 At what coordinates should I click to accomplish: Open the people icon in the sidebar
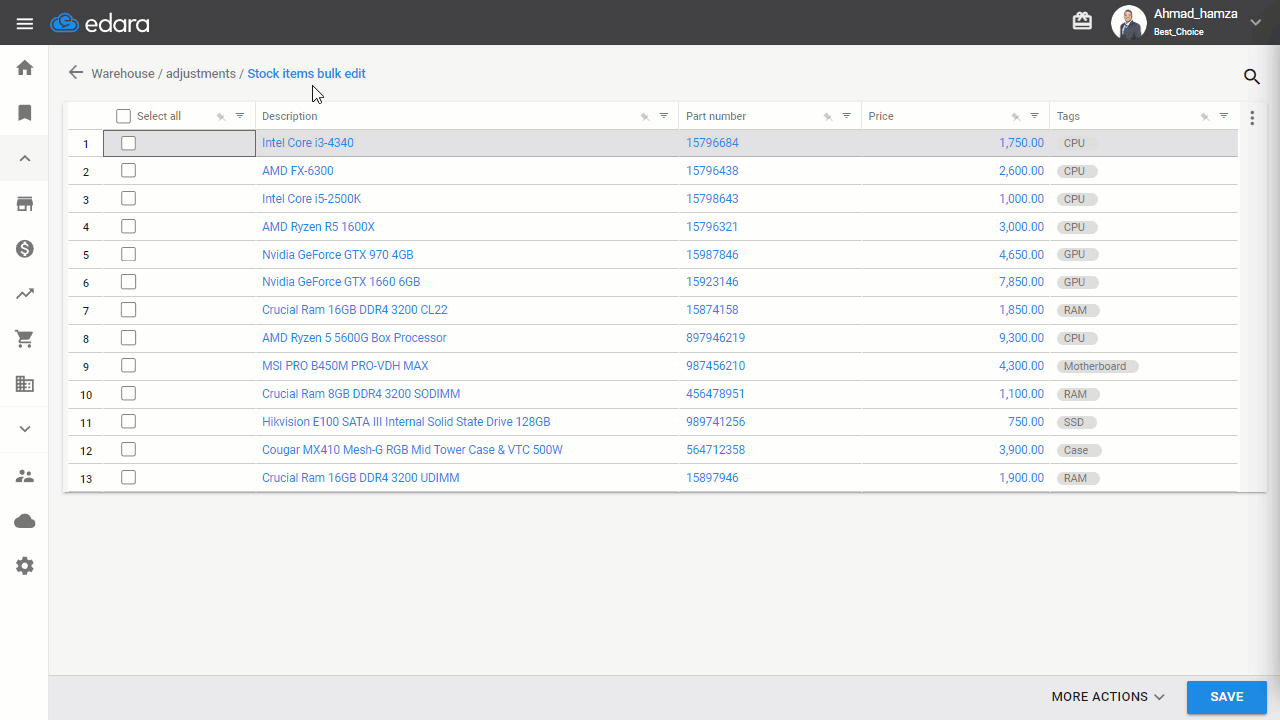pyautogui.click(x=25, y=476)
